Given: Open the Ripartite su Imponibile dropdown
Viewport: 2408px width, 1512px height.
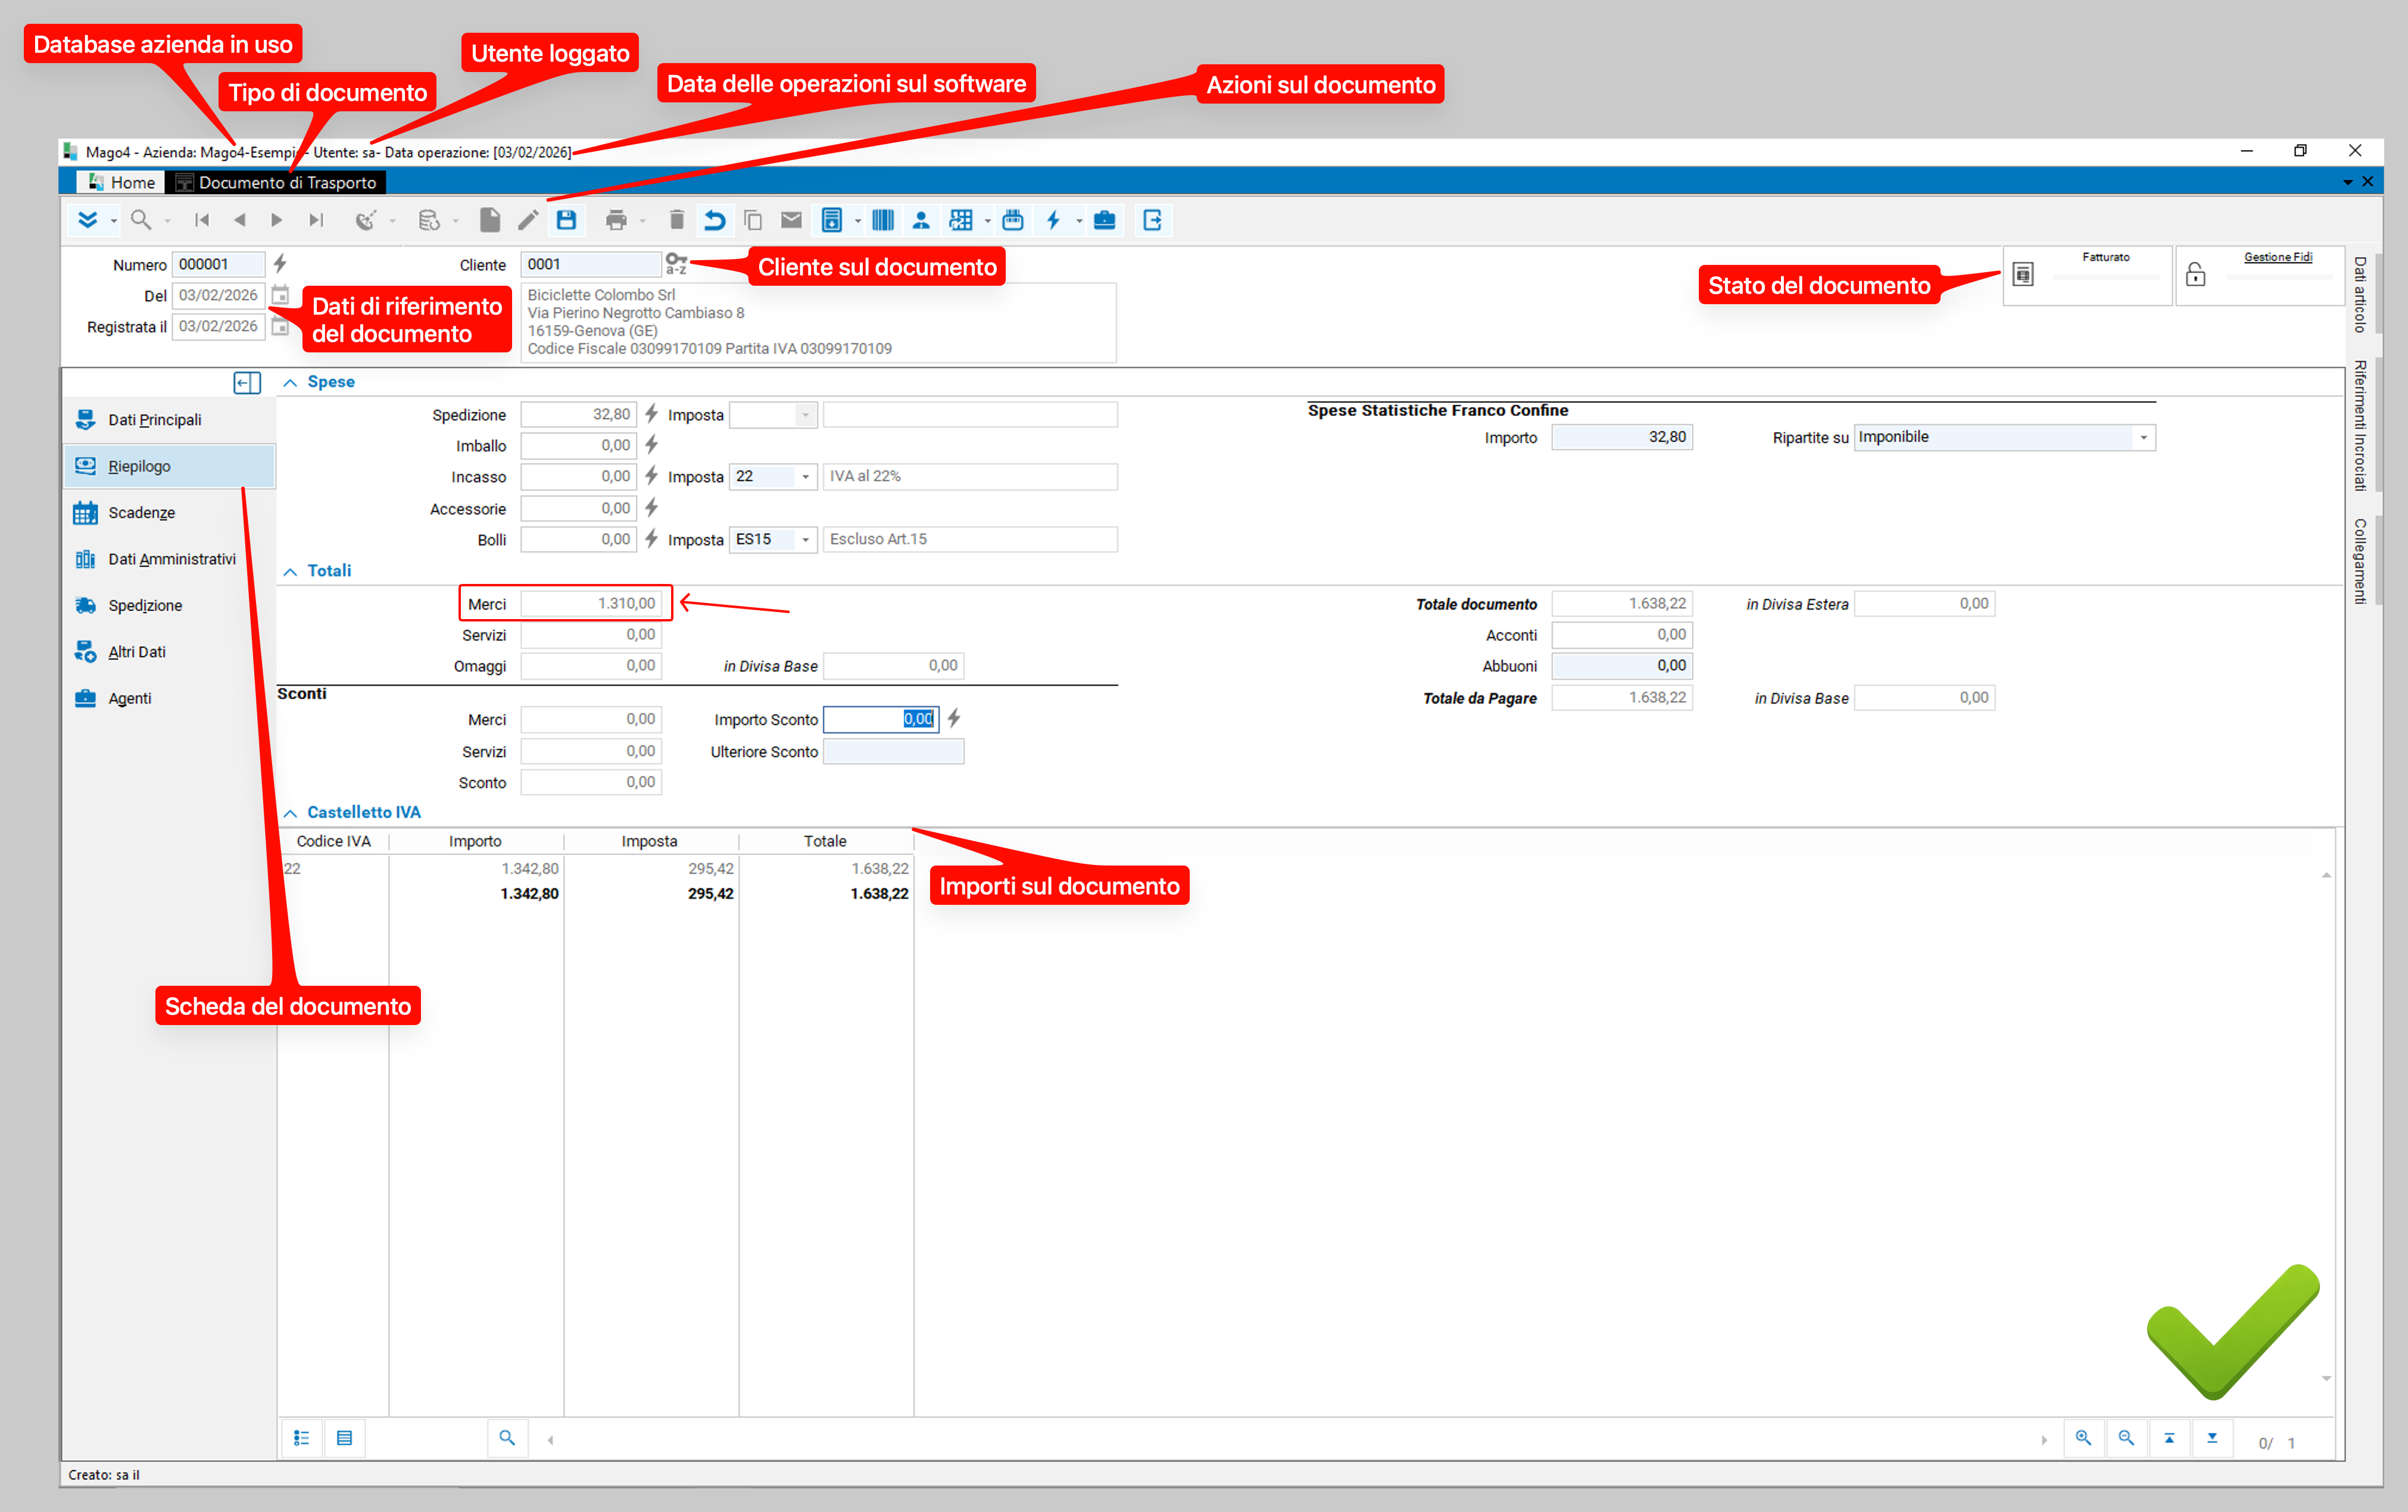Looking at the screenshot, I should tap(2143, 437).
